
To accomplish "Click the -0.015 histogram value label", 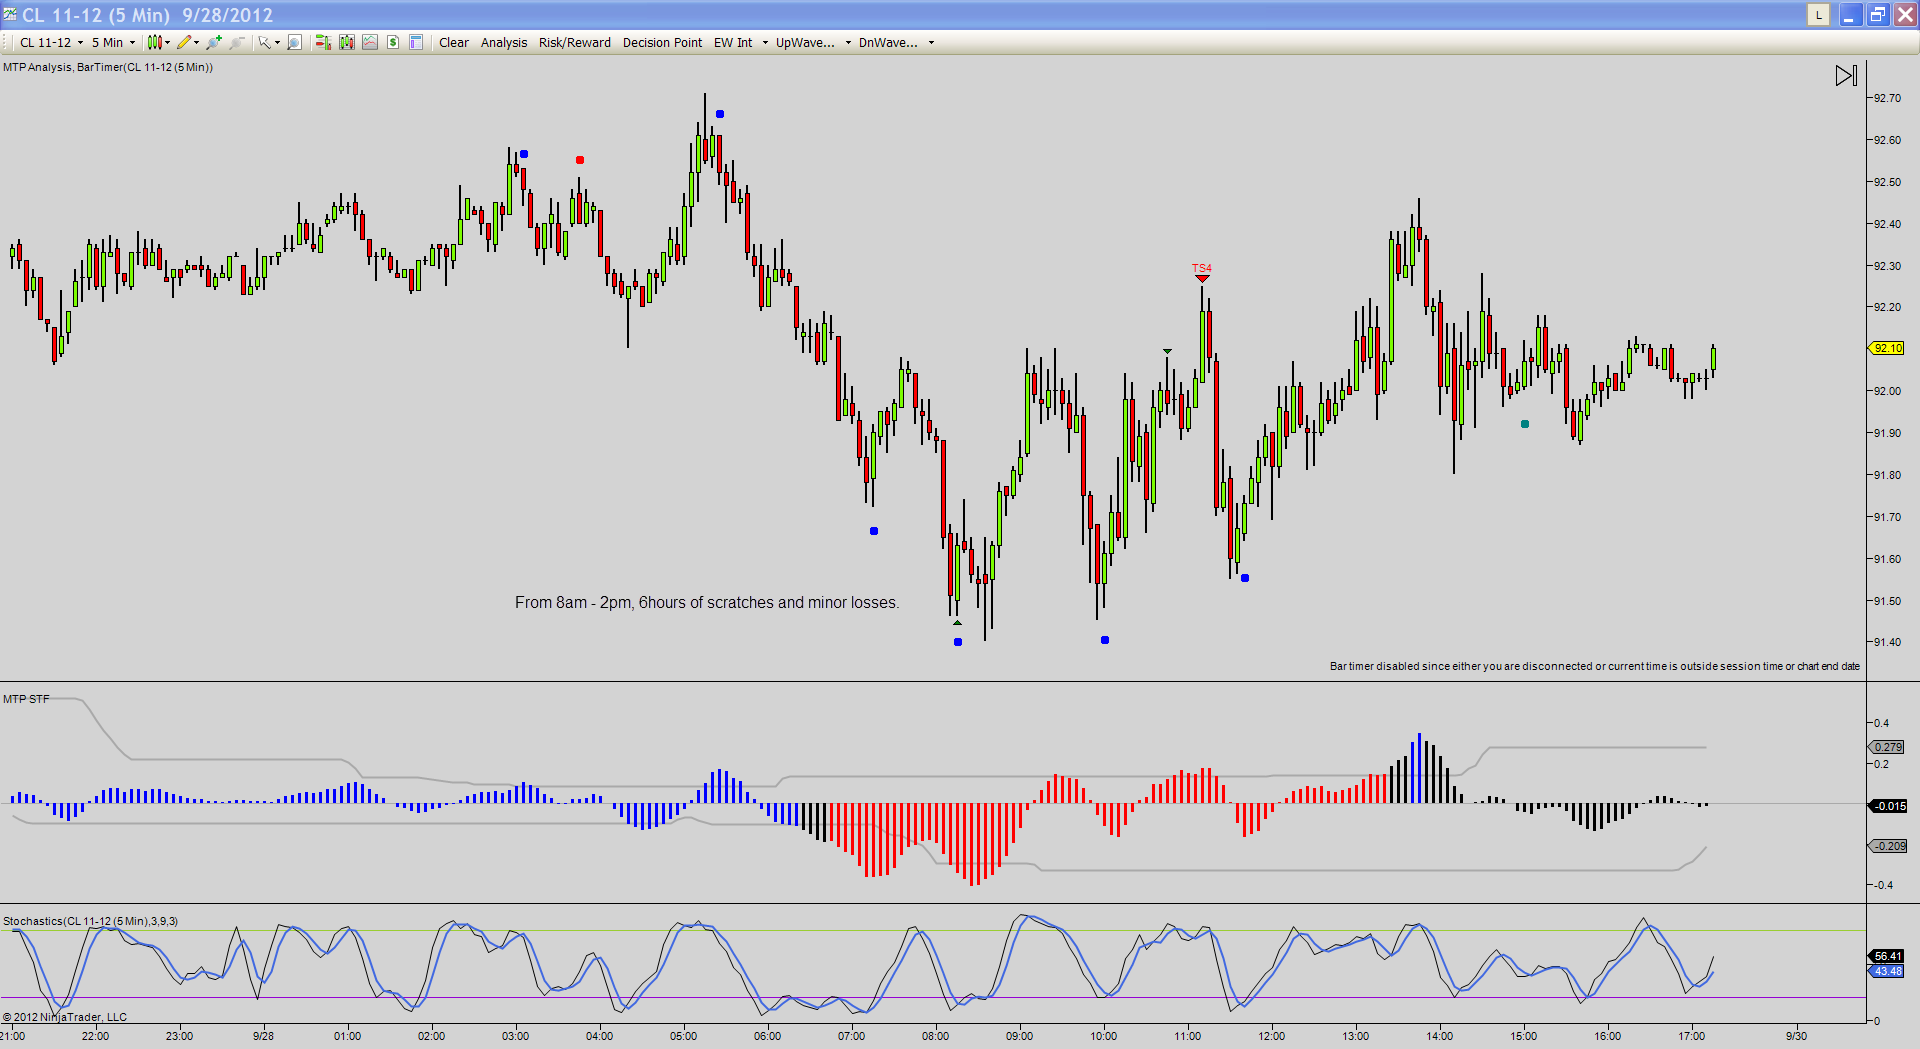I will point(1888,806).
